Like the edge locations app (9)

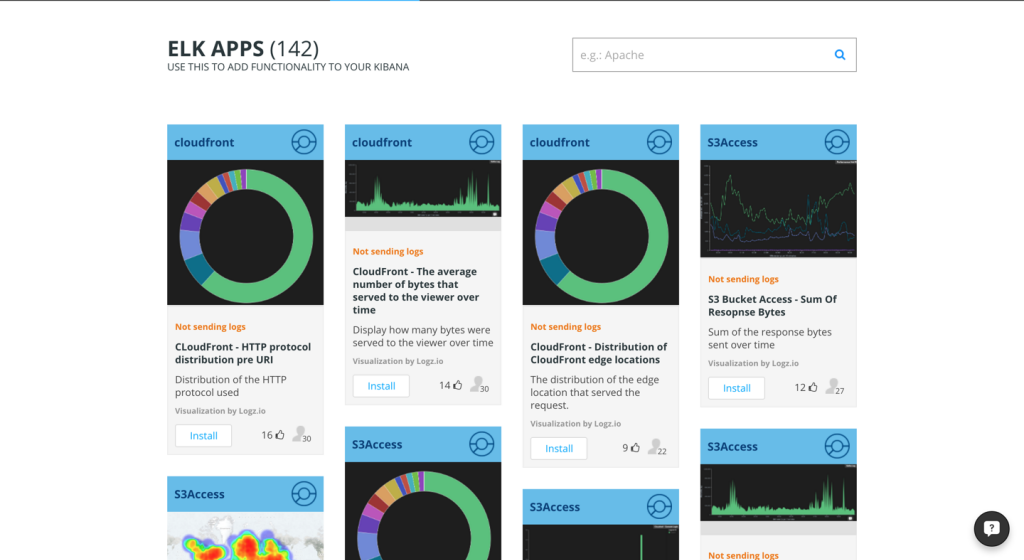pos(635,448)
